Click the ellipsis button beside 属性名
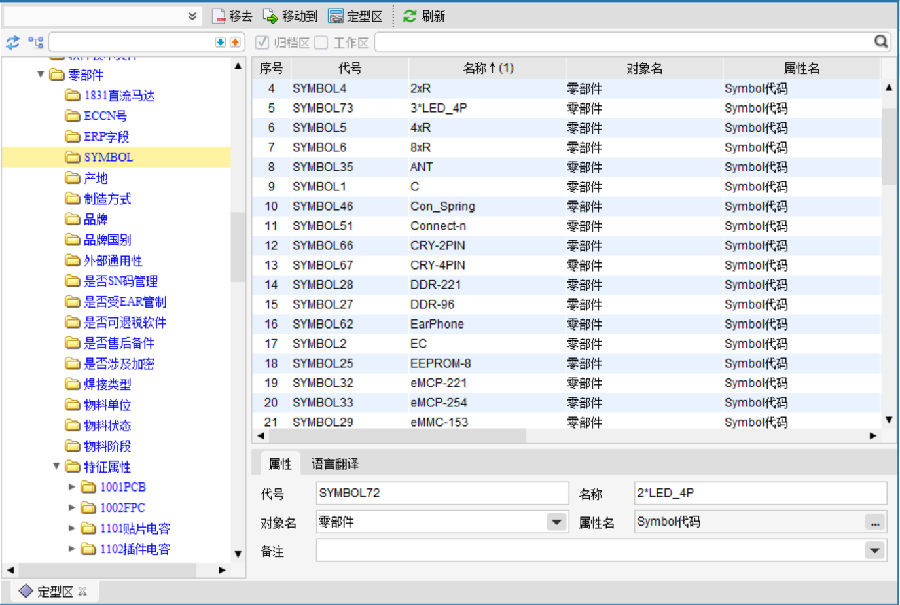 (x=875, y=522)
